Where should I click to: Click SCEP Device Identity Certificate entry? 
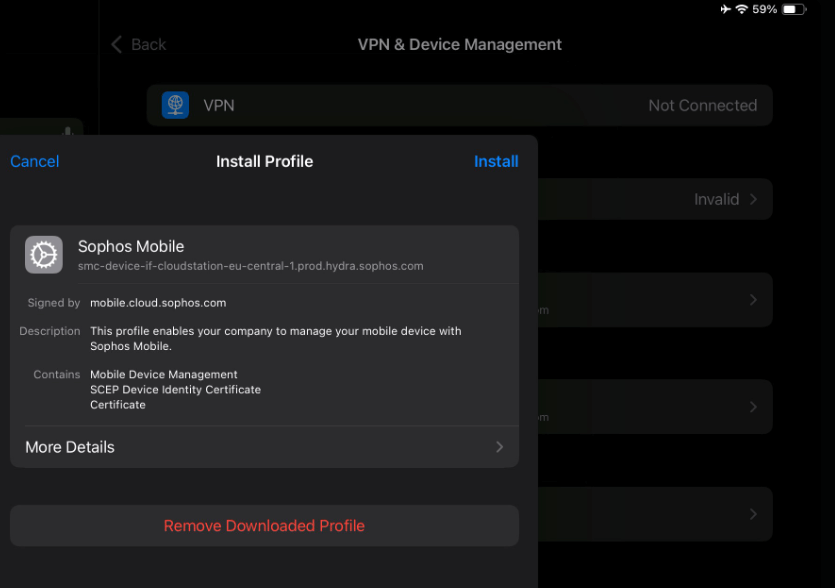(x=175, y=389)
